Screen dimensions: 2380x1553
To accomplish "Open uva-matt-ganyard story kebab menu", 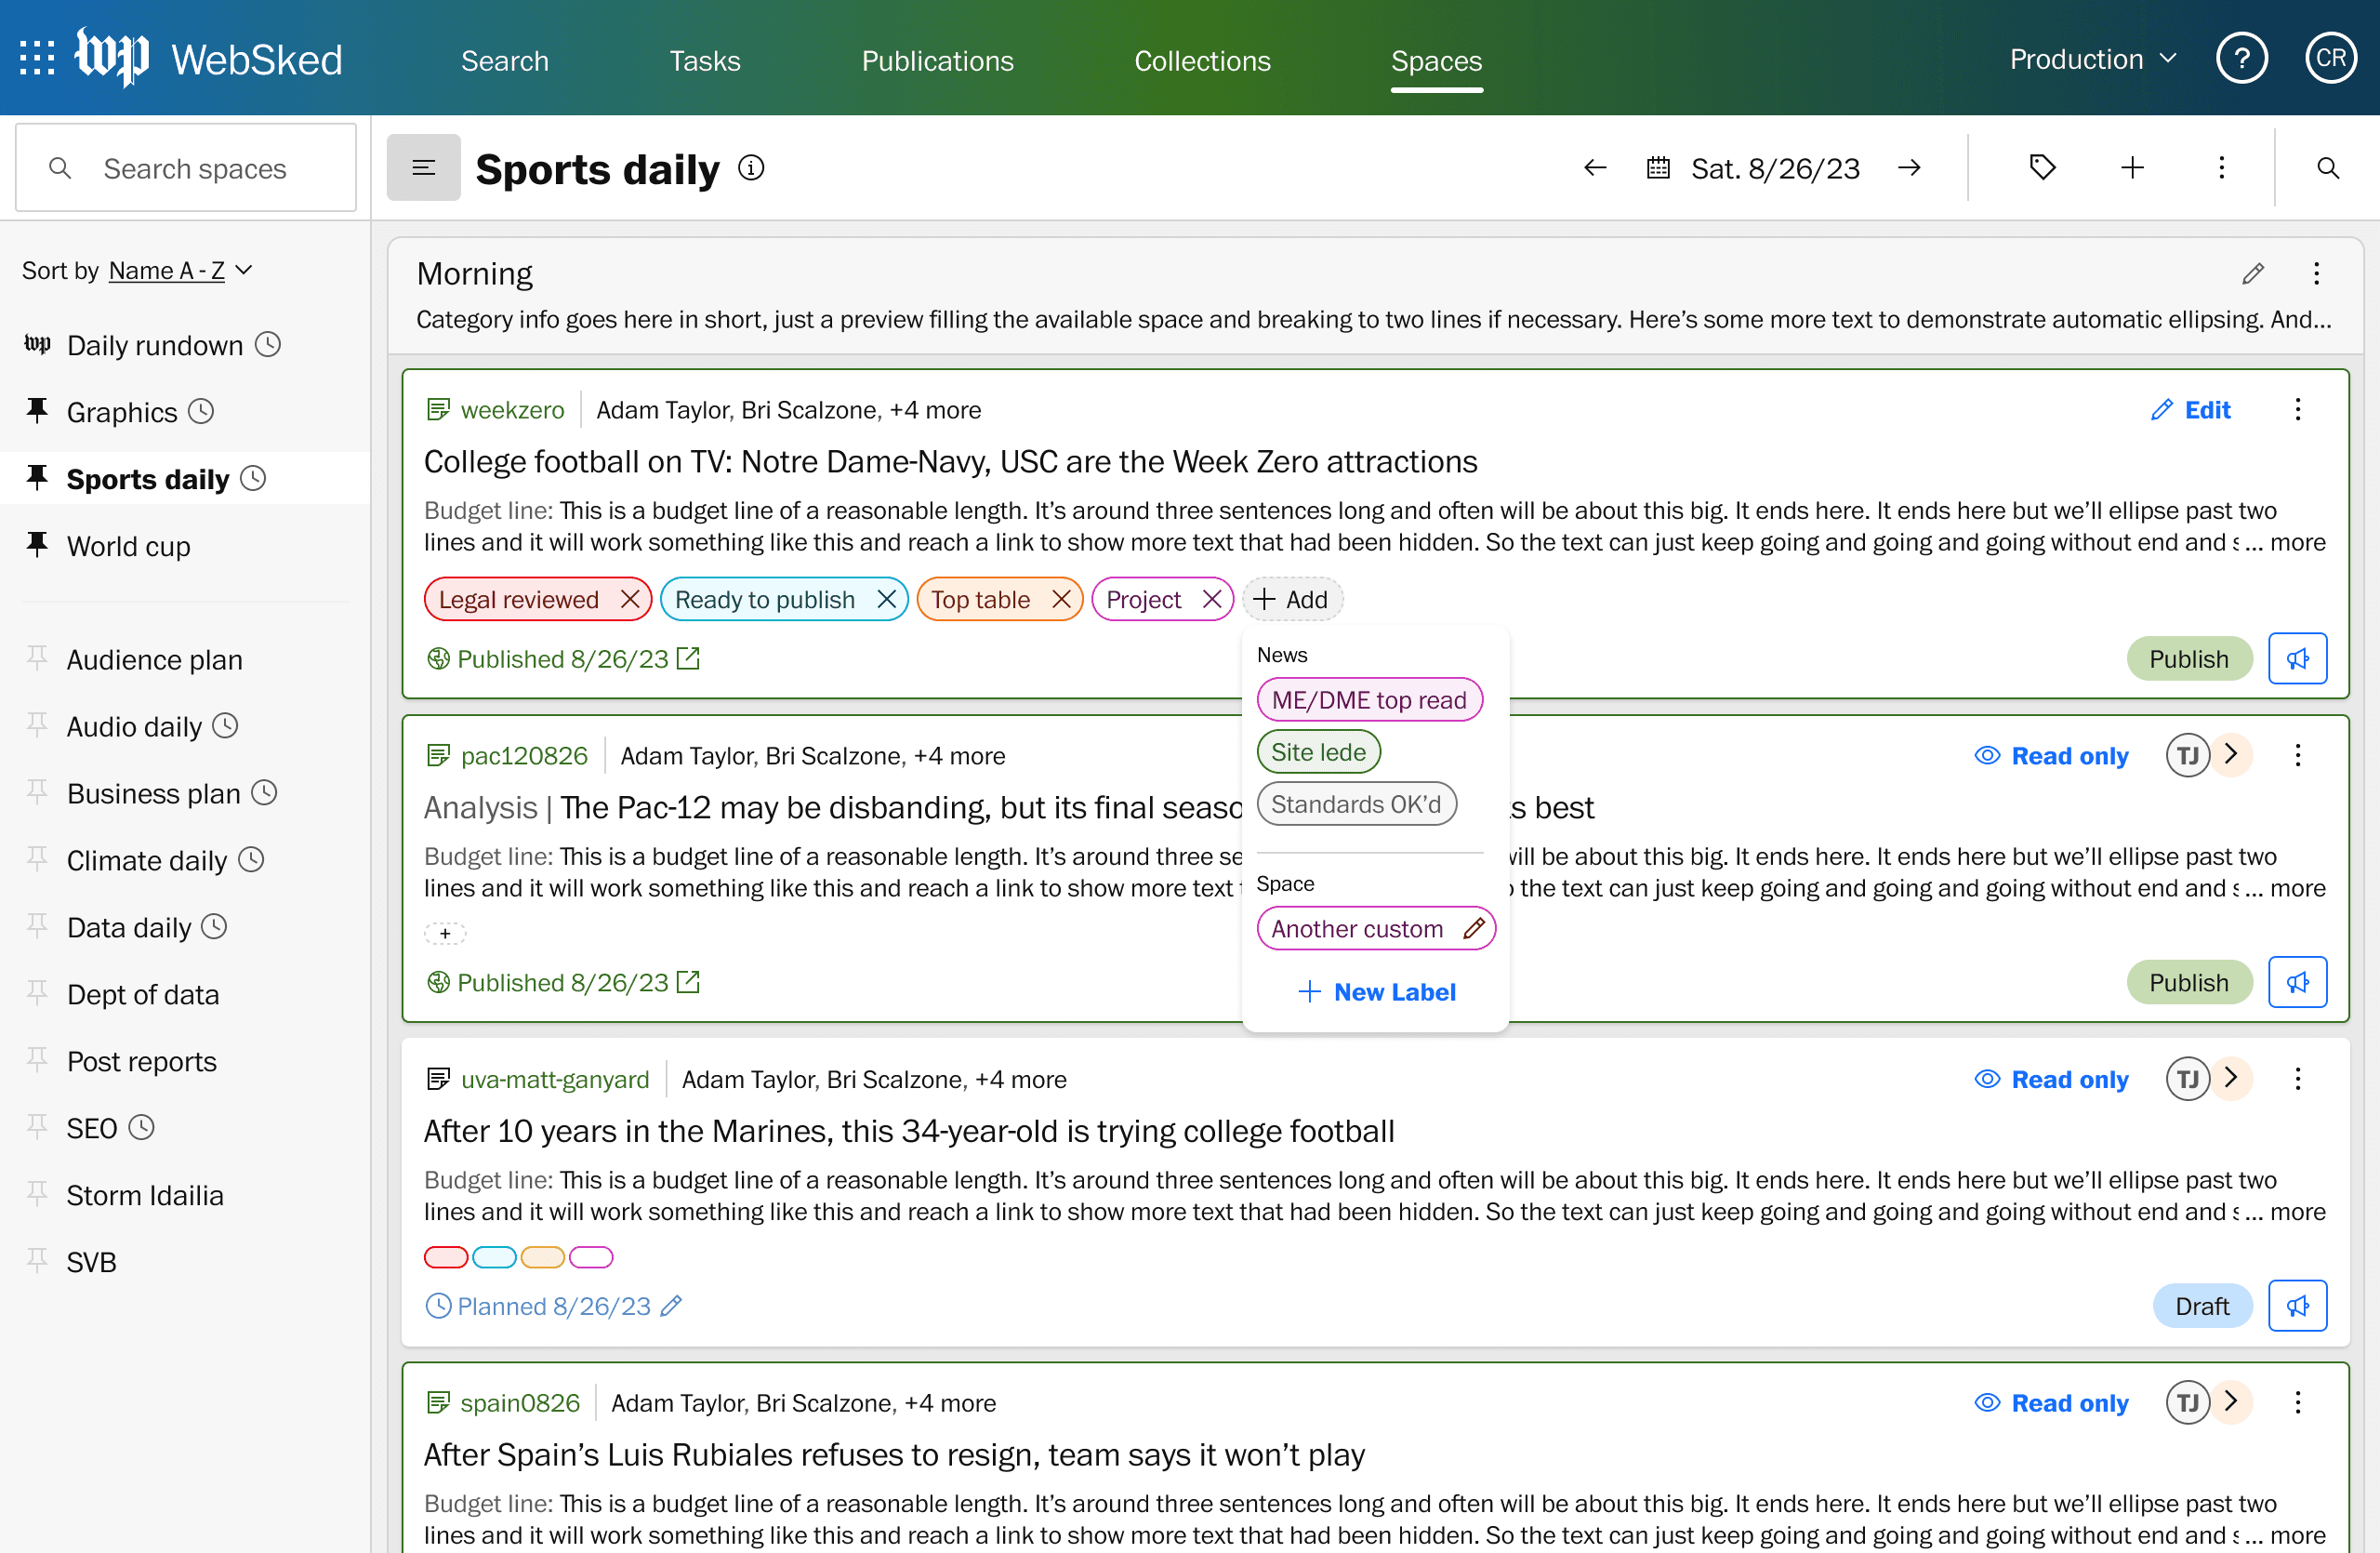I will point(2297,1079).
